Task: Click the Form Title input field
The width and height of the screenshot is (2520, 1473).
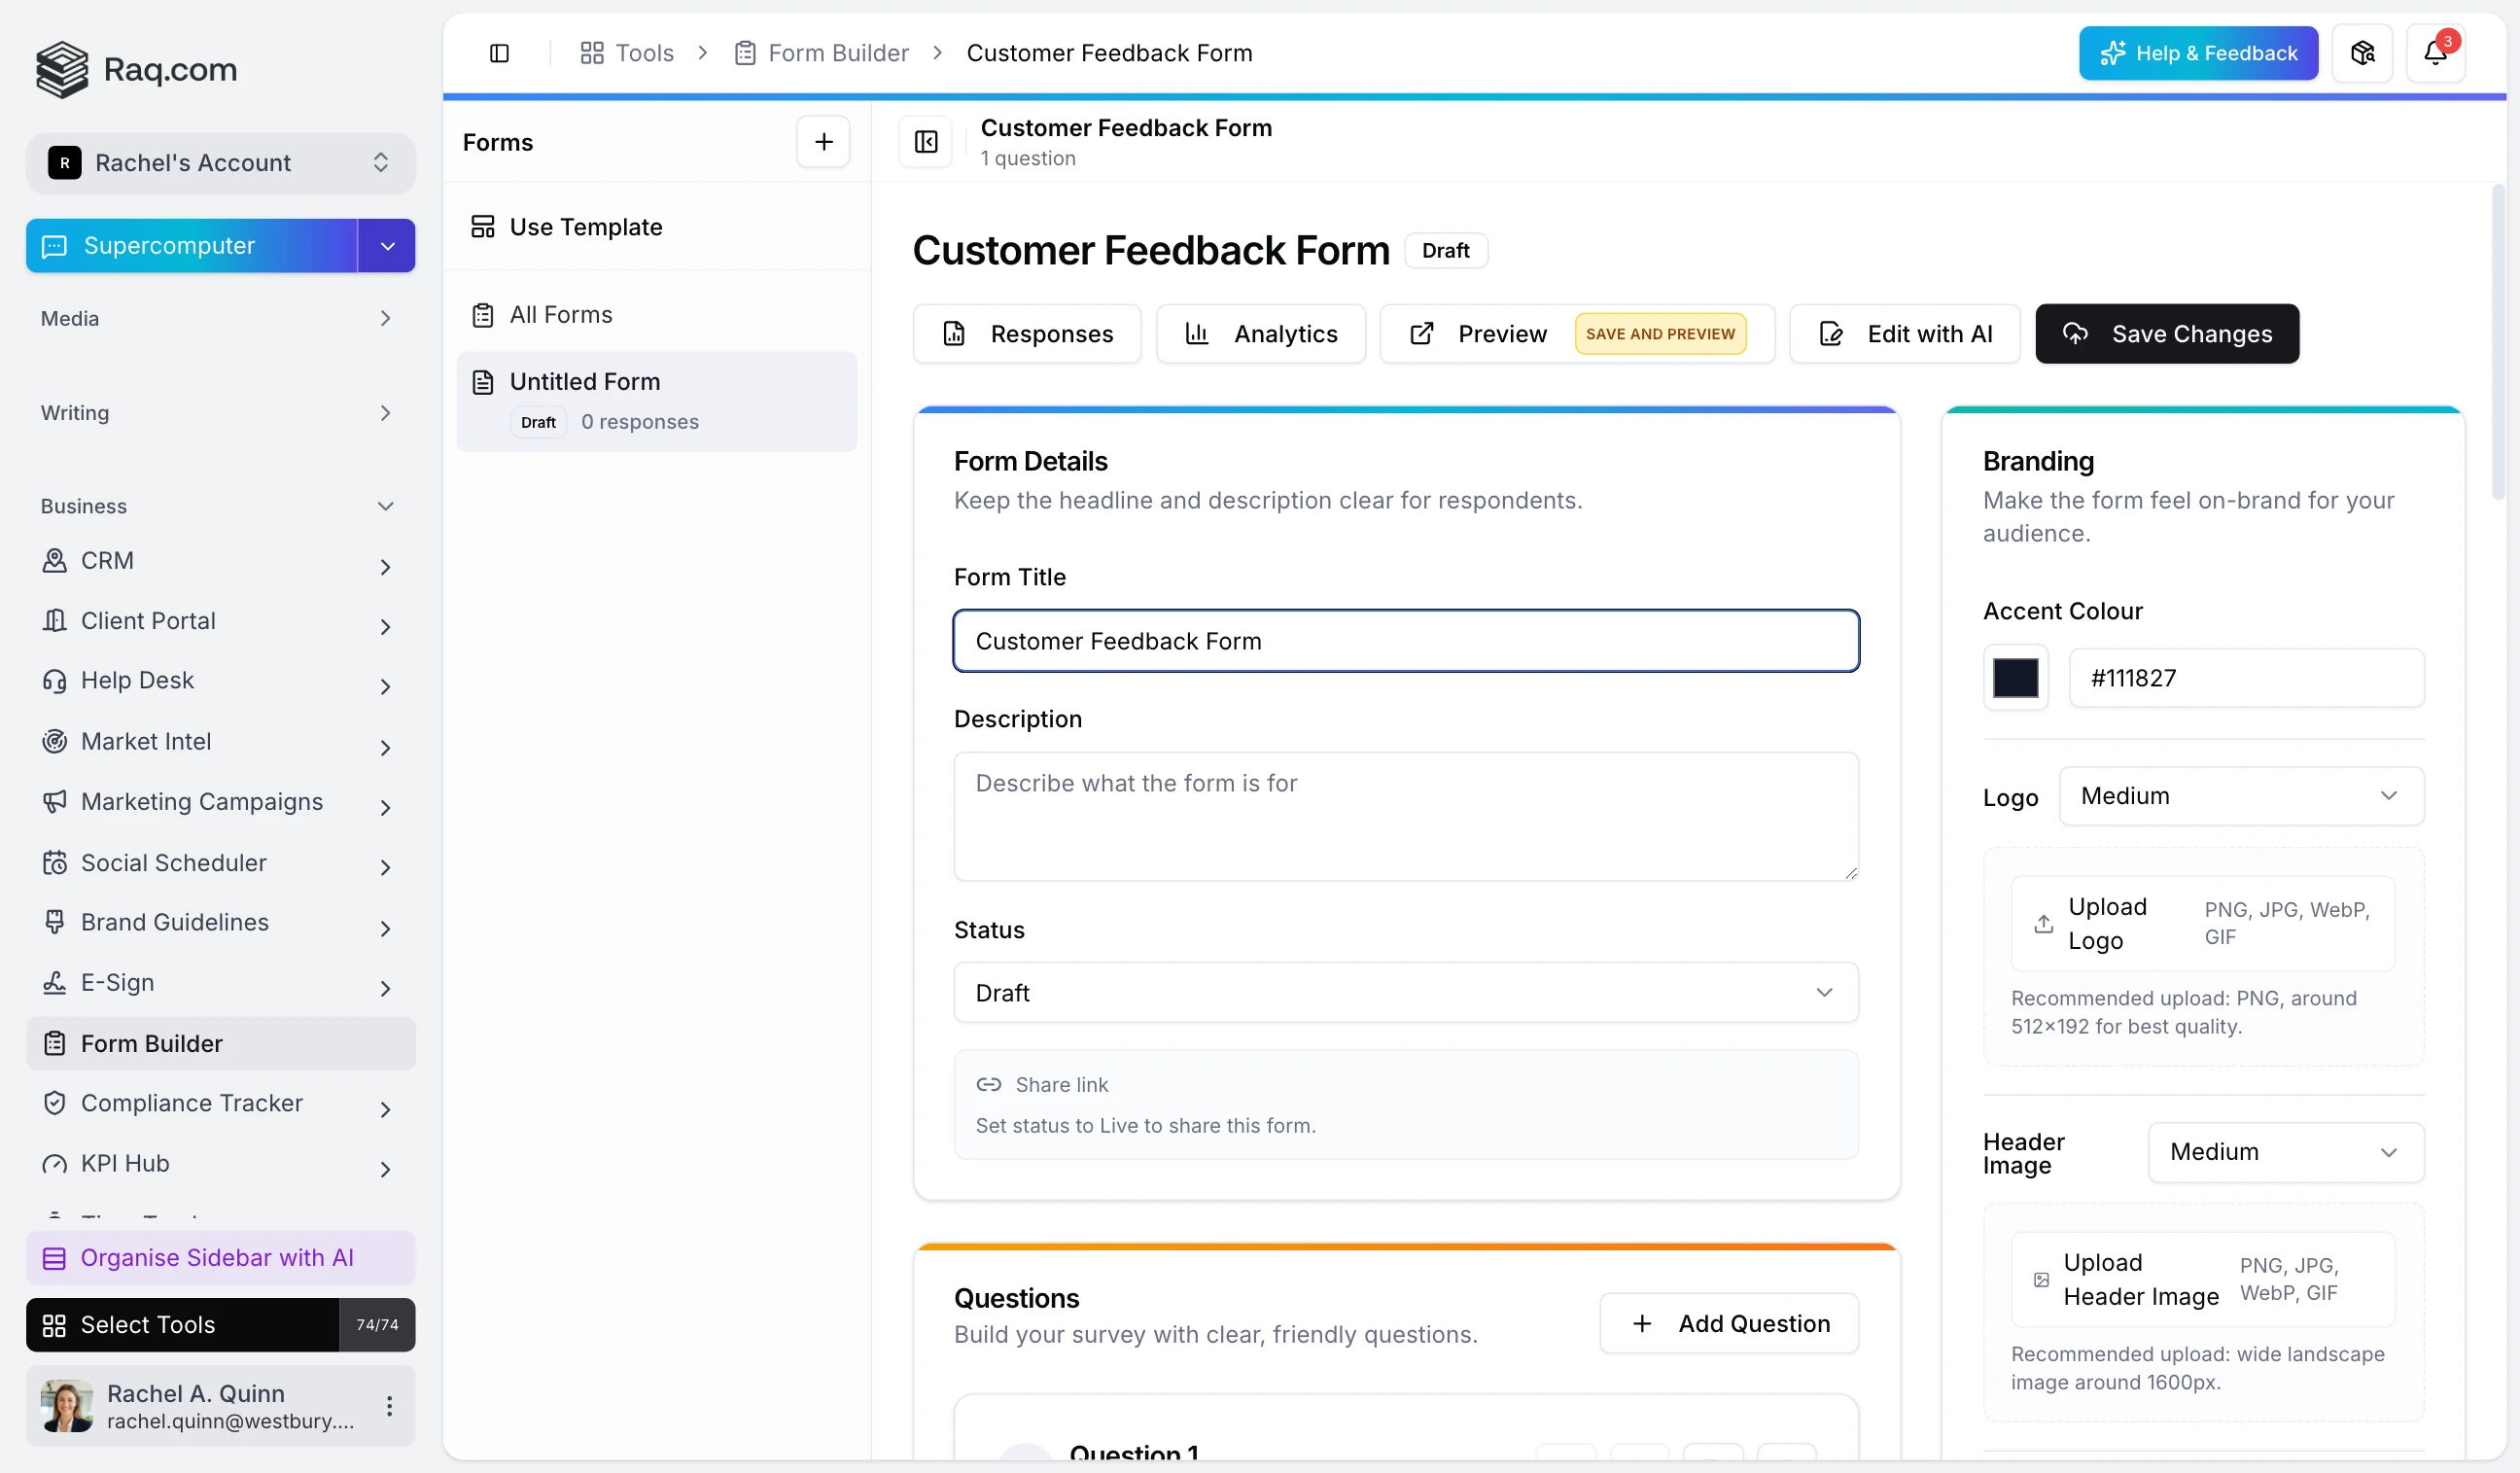Action: [x=1406, y=641]
